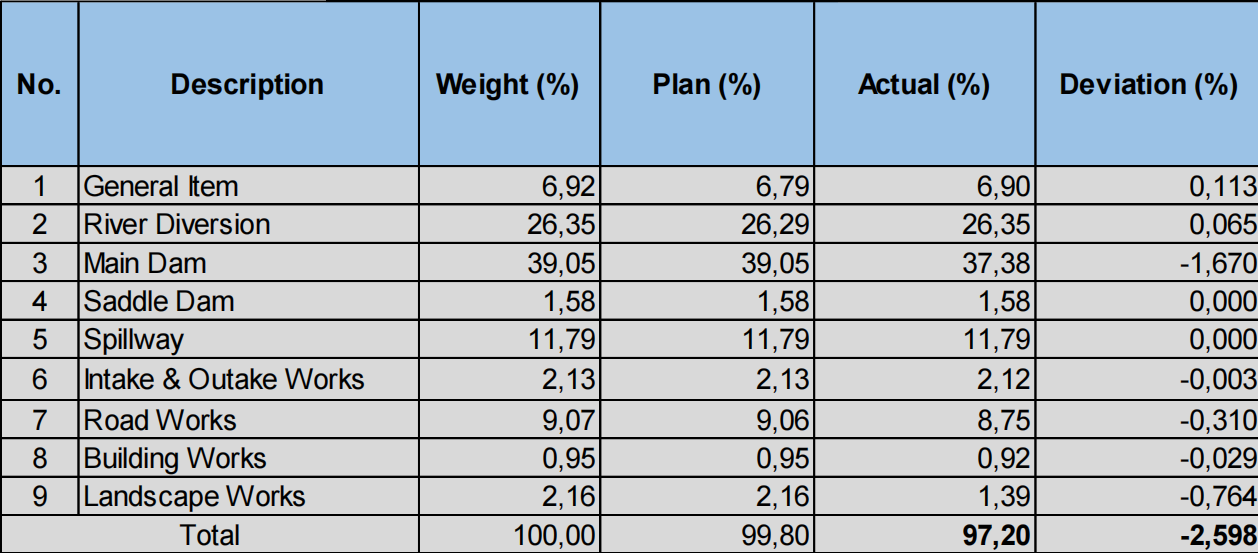The width and height of the screenshot is (1258, 553).
Task: Click the Actual (%) column header
Action: (x=924, y=84)
